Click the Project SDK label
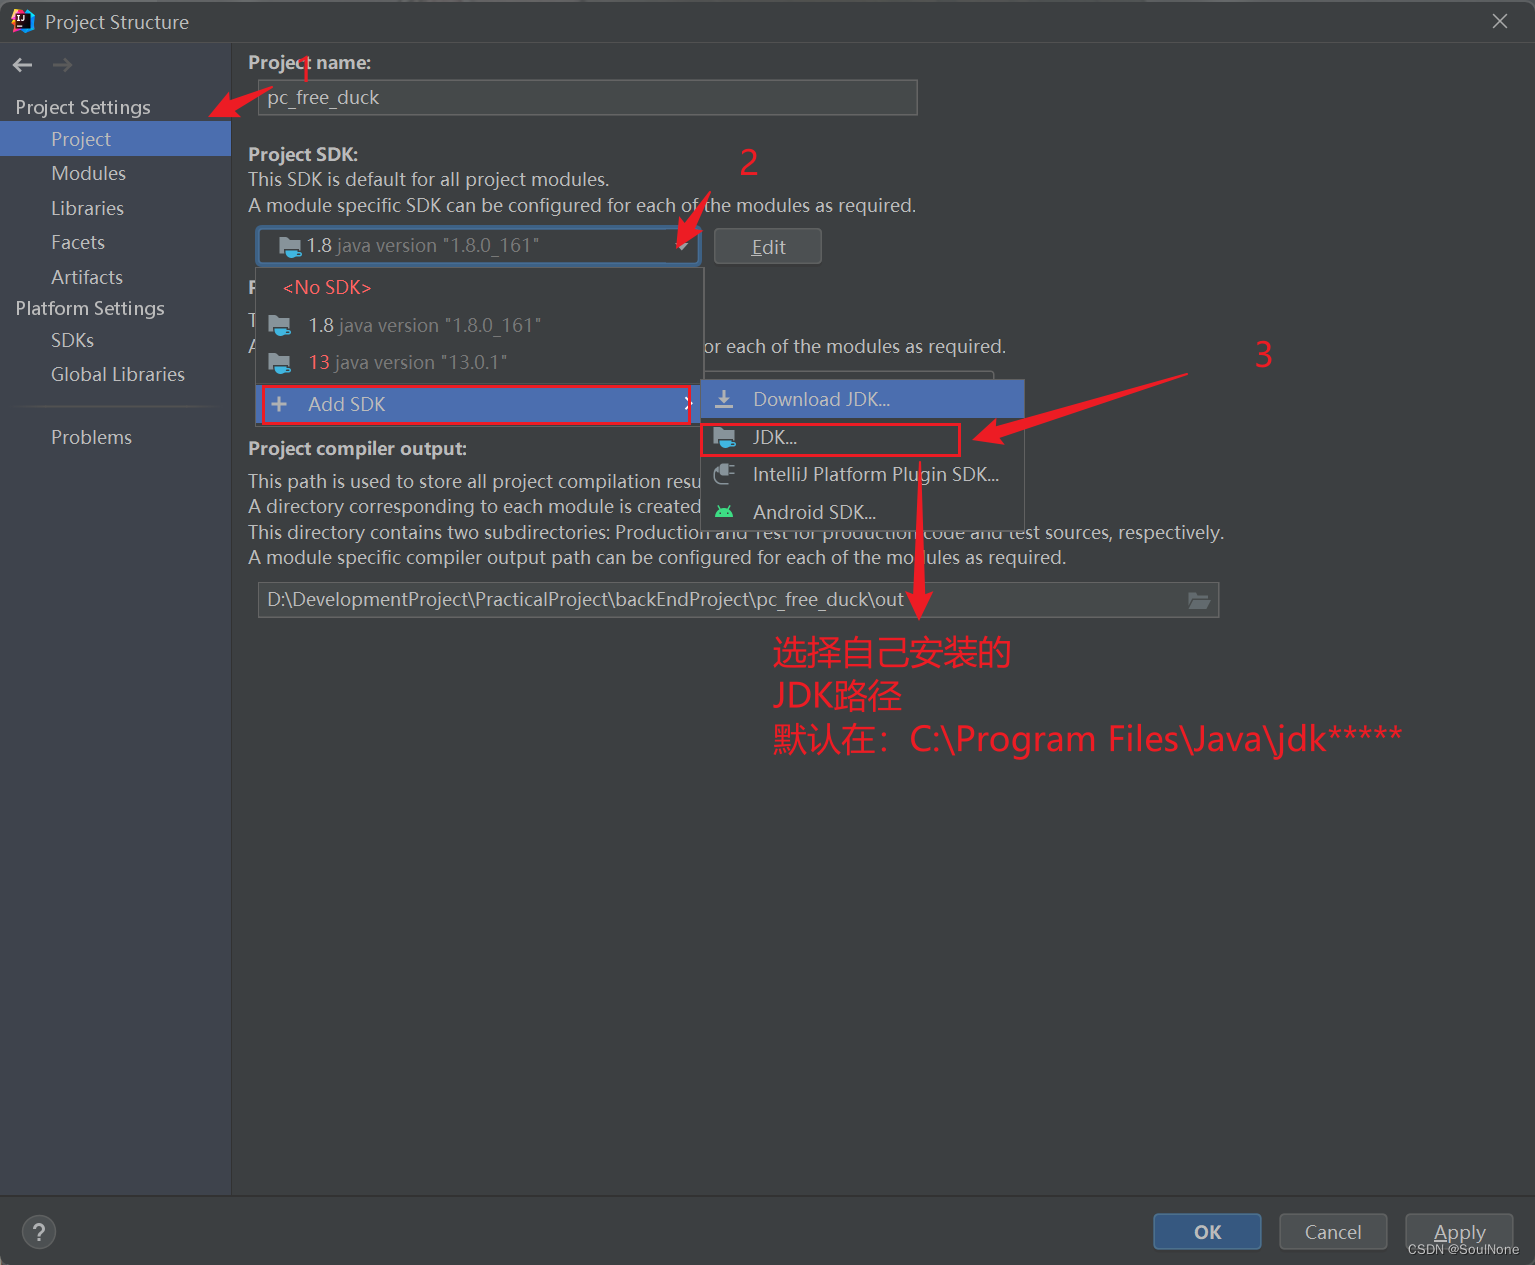 tap(303, 154)
